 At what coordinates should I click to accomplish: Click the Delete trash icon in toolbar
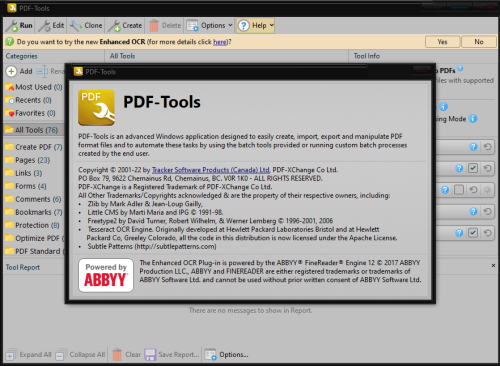pos(154,26)
